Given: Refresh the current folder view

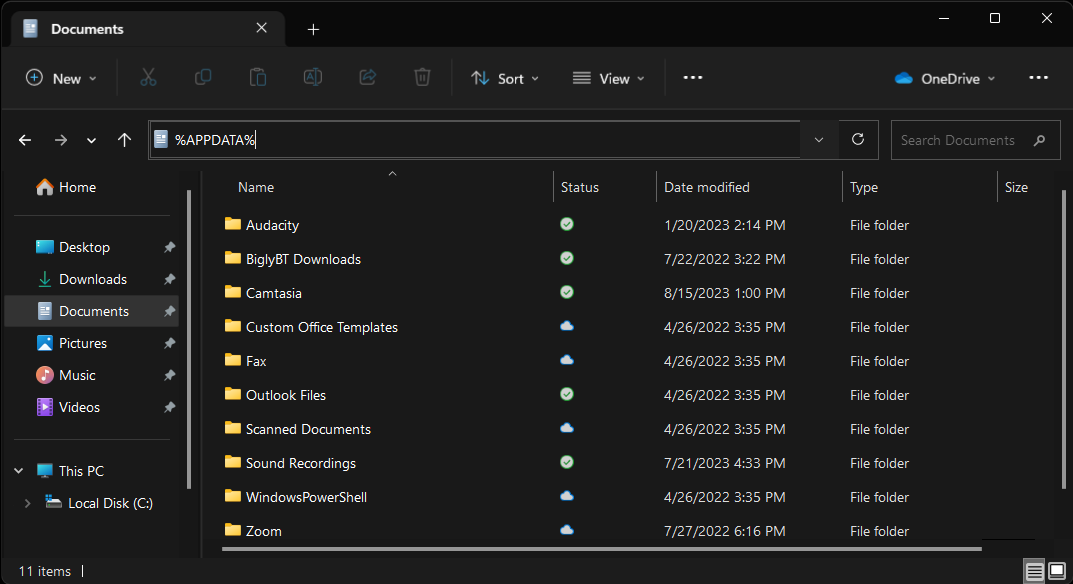Looking at the screenshot, I should (858, 140).
